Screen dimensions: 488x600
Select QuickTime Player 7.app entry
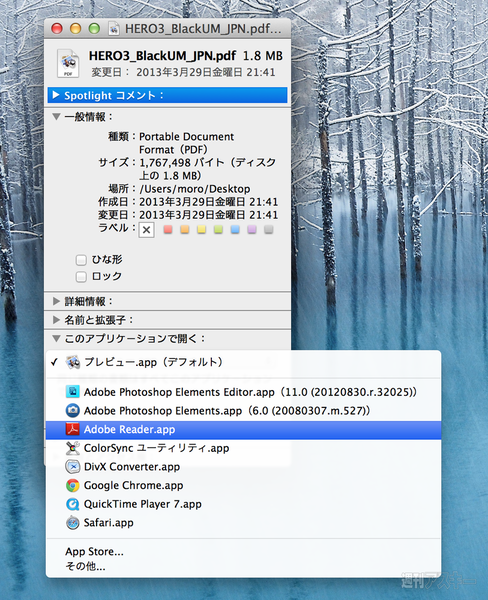243,504
